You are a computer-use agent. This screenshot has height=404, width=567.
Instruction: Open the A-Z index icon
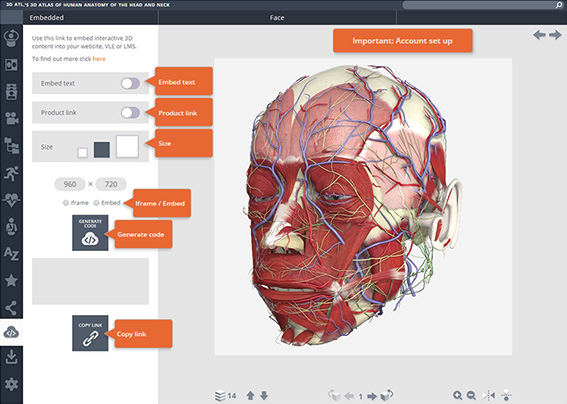point(11,254)
